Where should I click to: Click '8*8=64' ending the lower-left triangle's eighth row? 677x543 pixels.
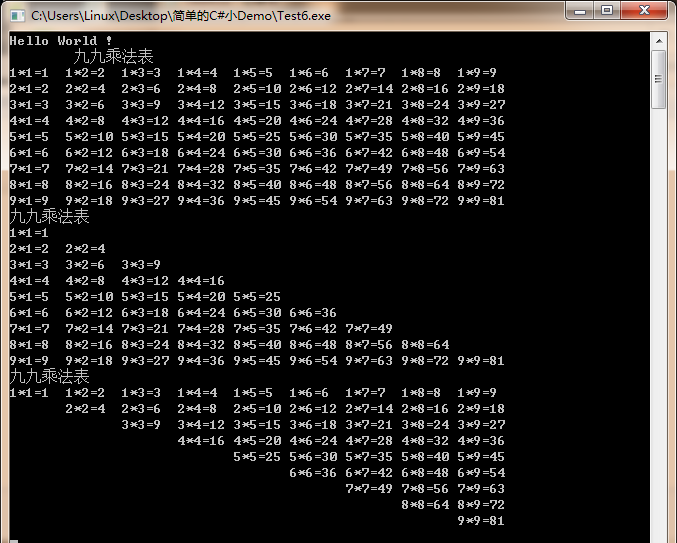[x=425, y=344]
